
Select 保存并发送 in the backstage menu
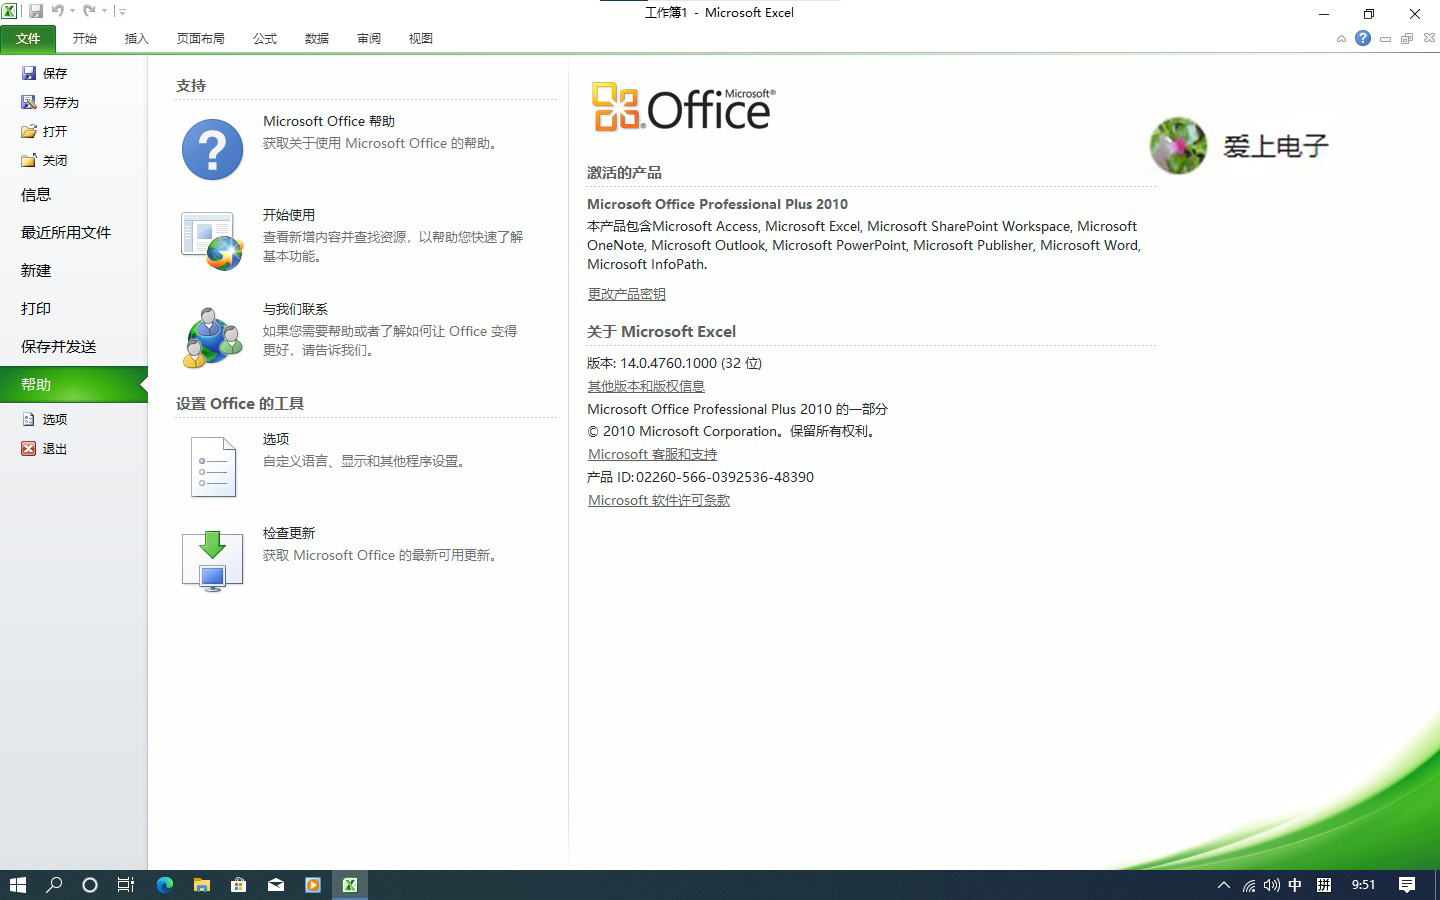[74, 347]
